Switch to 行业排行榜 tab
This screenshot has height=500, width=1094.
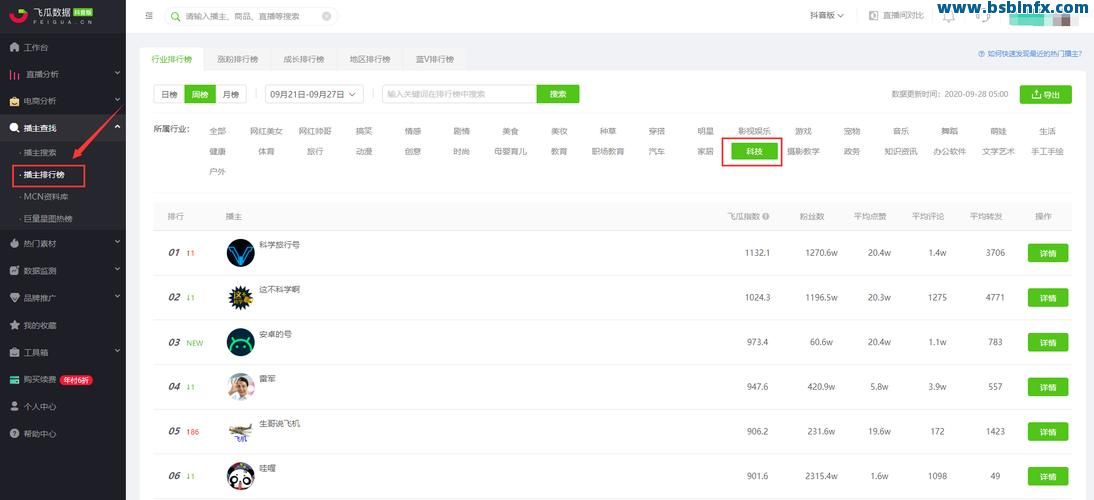point(172,59)
